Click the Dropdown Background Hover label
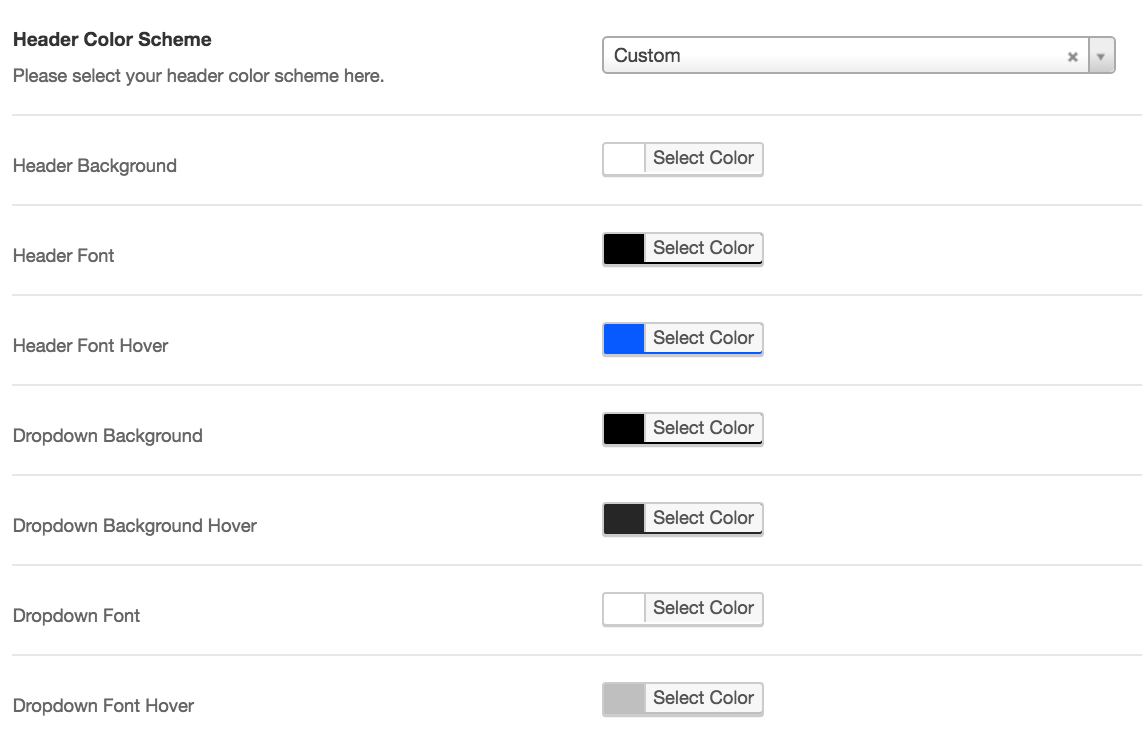1142x744 pixels. point(135,526)
